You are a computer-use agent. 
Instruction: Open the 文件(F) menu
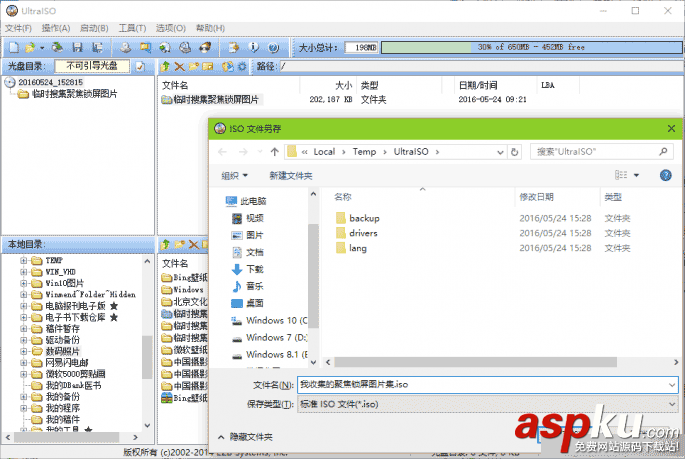[18, 28]
